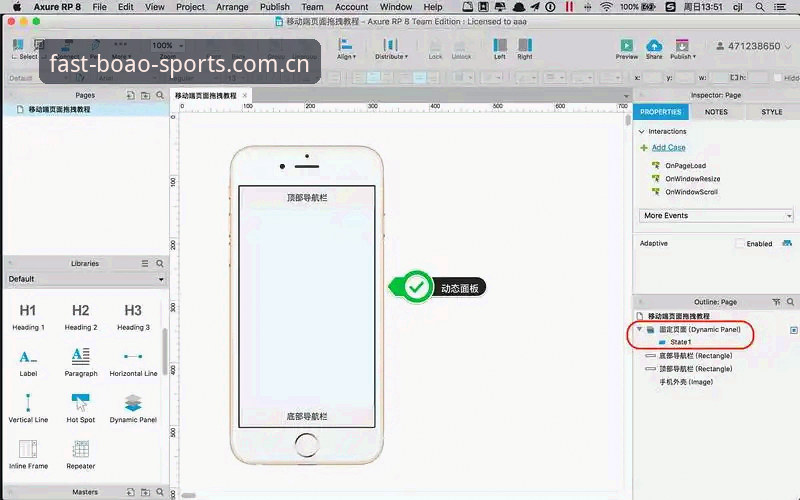Enable the Adaptive checkbox

pos(739,243)
